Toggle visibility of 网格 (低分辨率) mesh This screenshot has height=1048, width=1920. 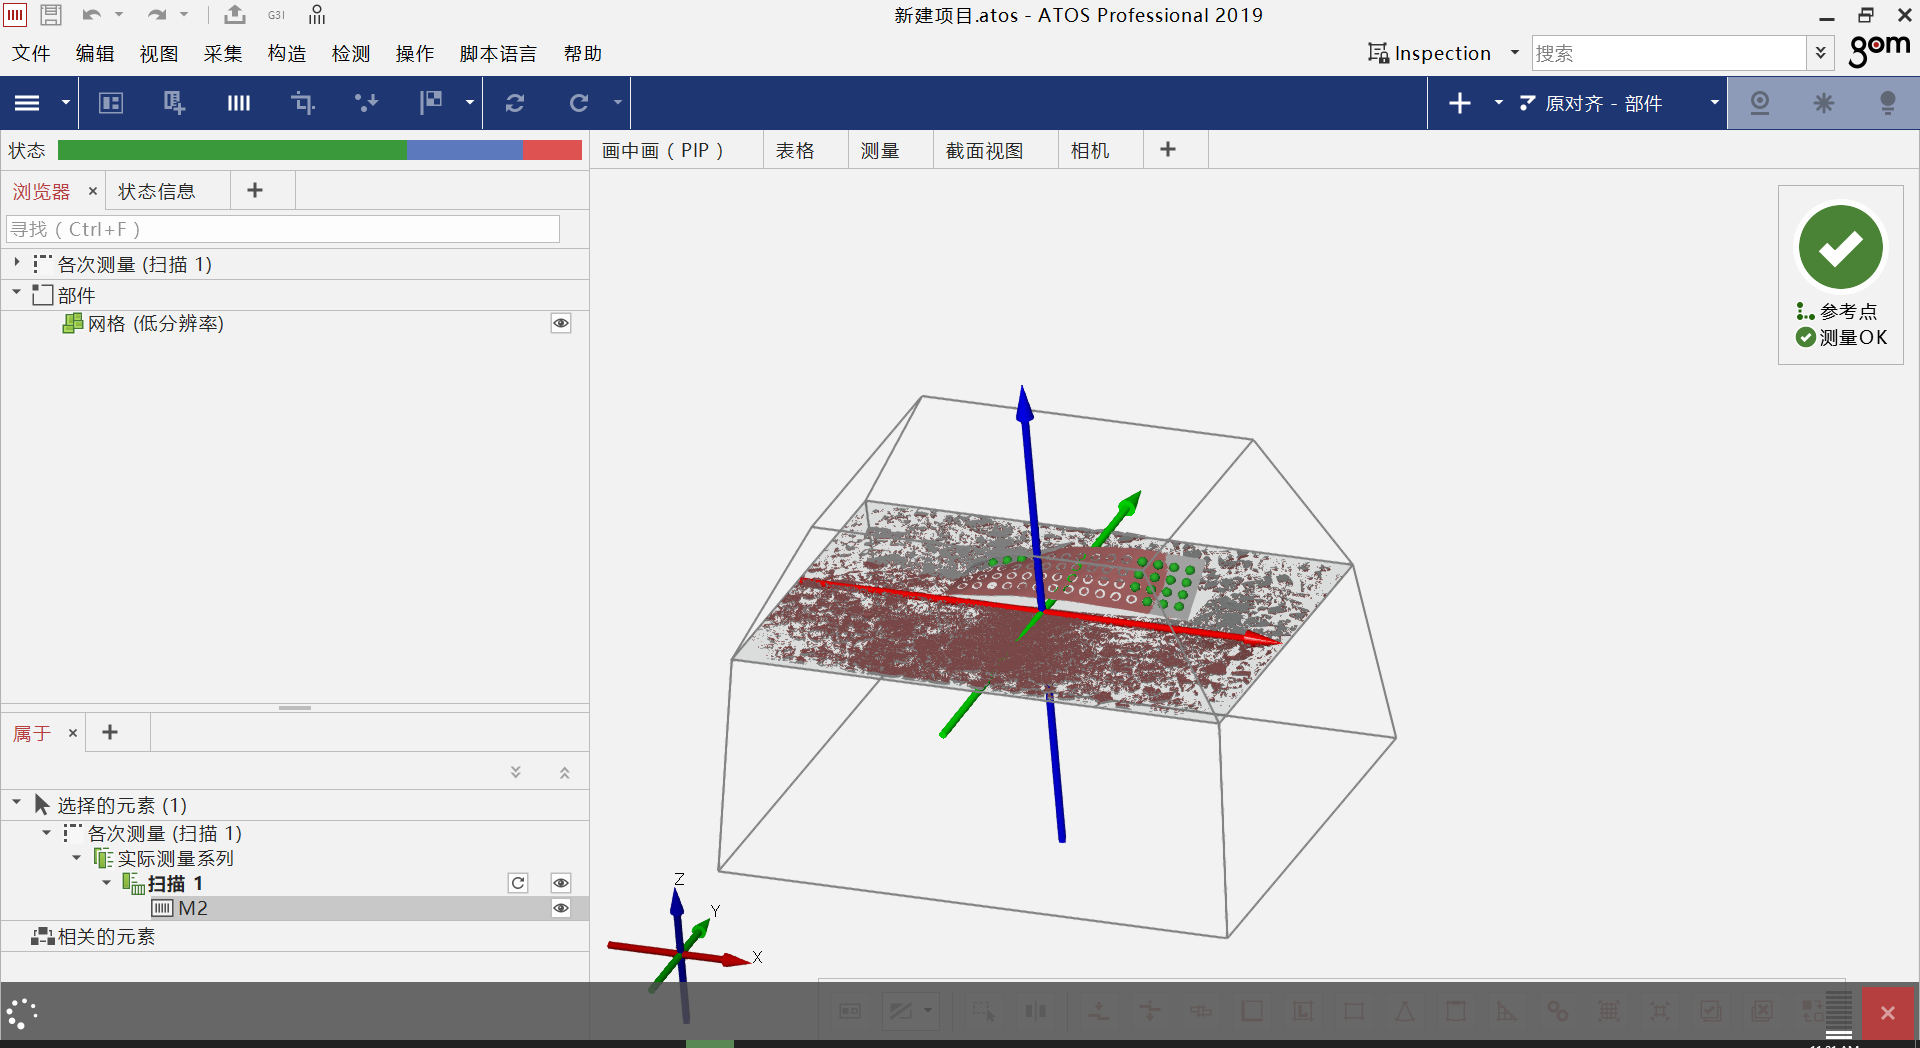click(x=561, y=323)
